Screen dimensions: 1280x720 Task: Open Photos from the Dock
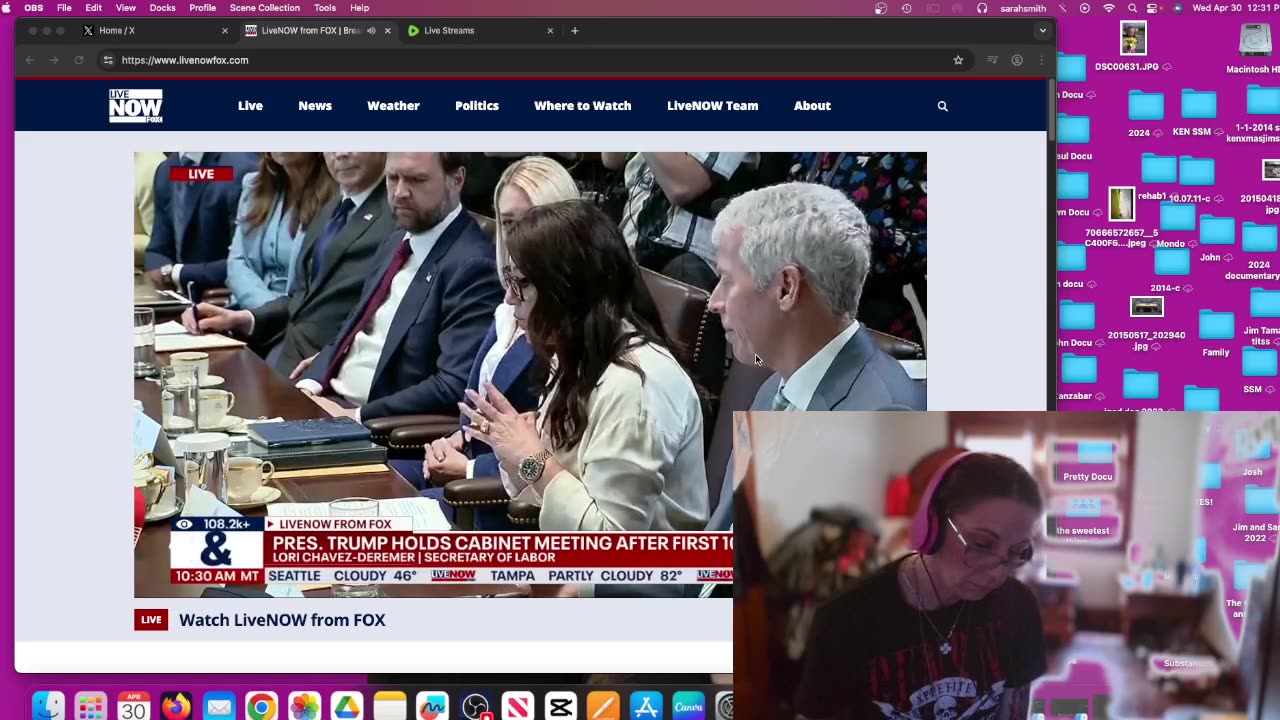[304, 707]
